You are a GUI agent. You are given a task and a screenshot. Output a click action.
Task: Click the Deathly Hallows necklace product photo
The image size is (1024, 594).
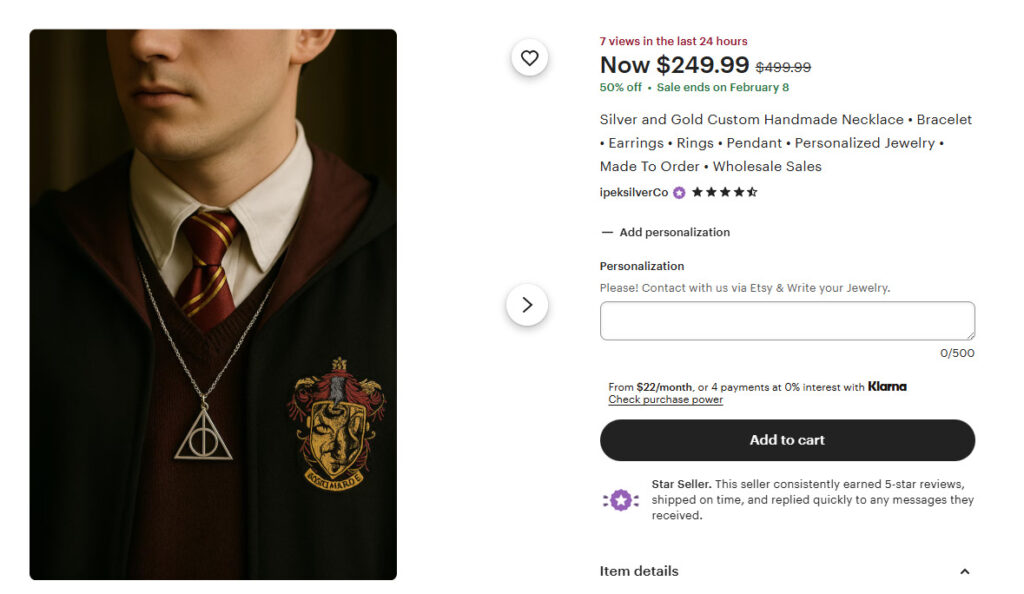[213, 304]
